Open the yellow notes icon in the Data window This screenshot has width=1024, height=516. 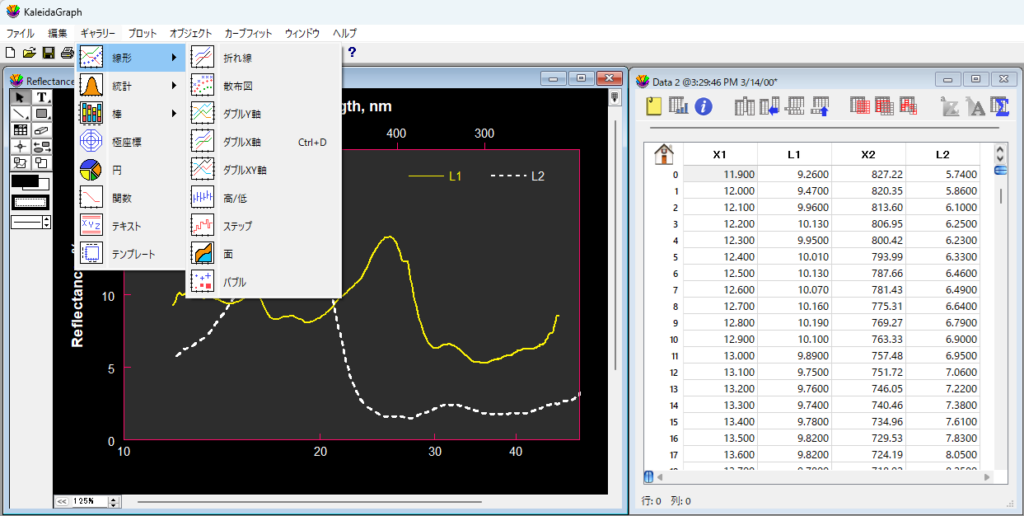click(x=655, y=105)
